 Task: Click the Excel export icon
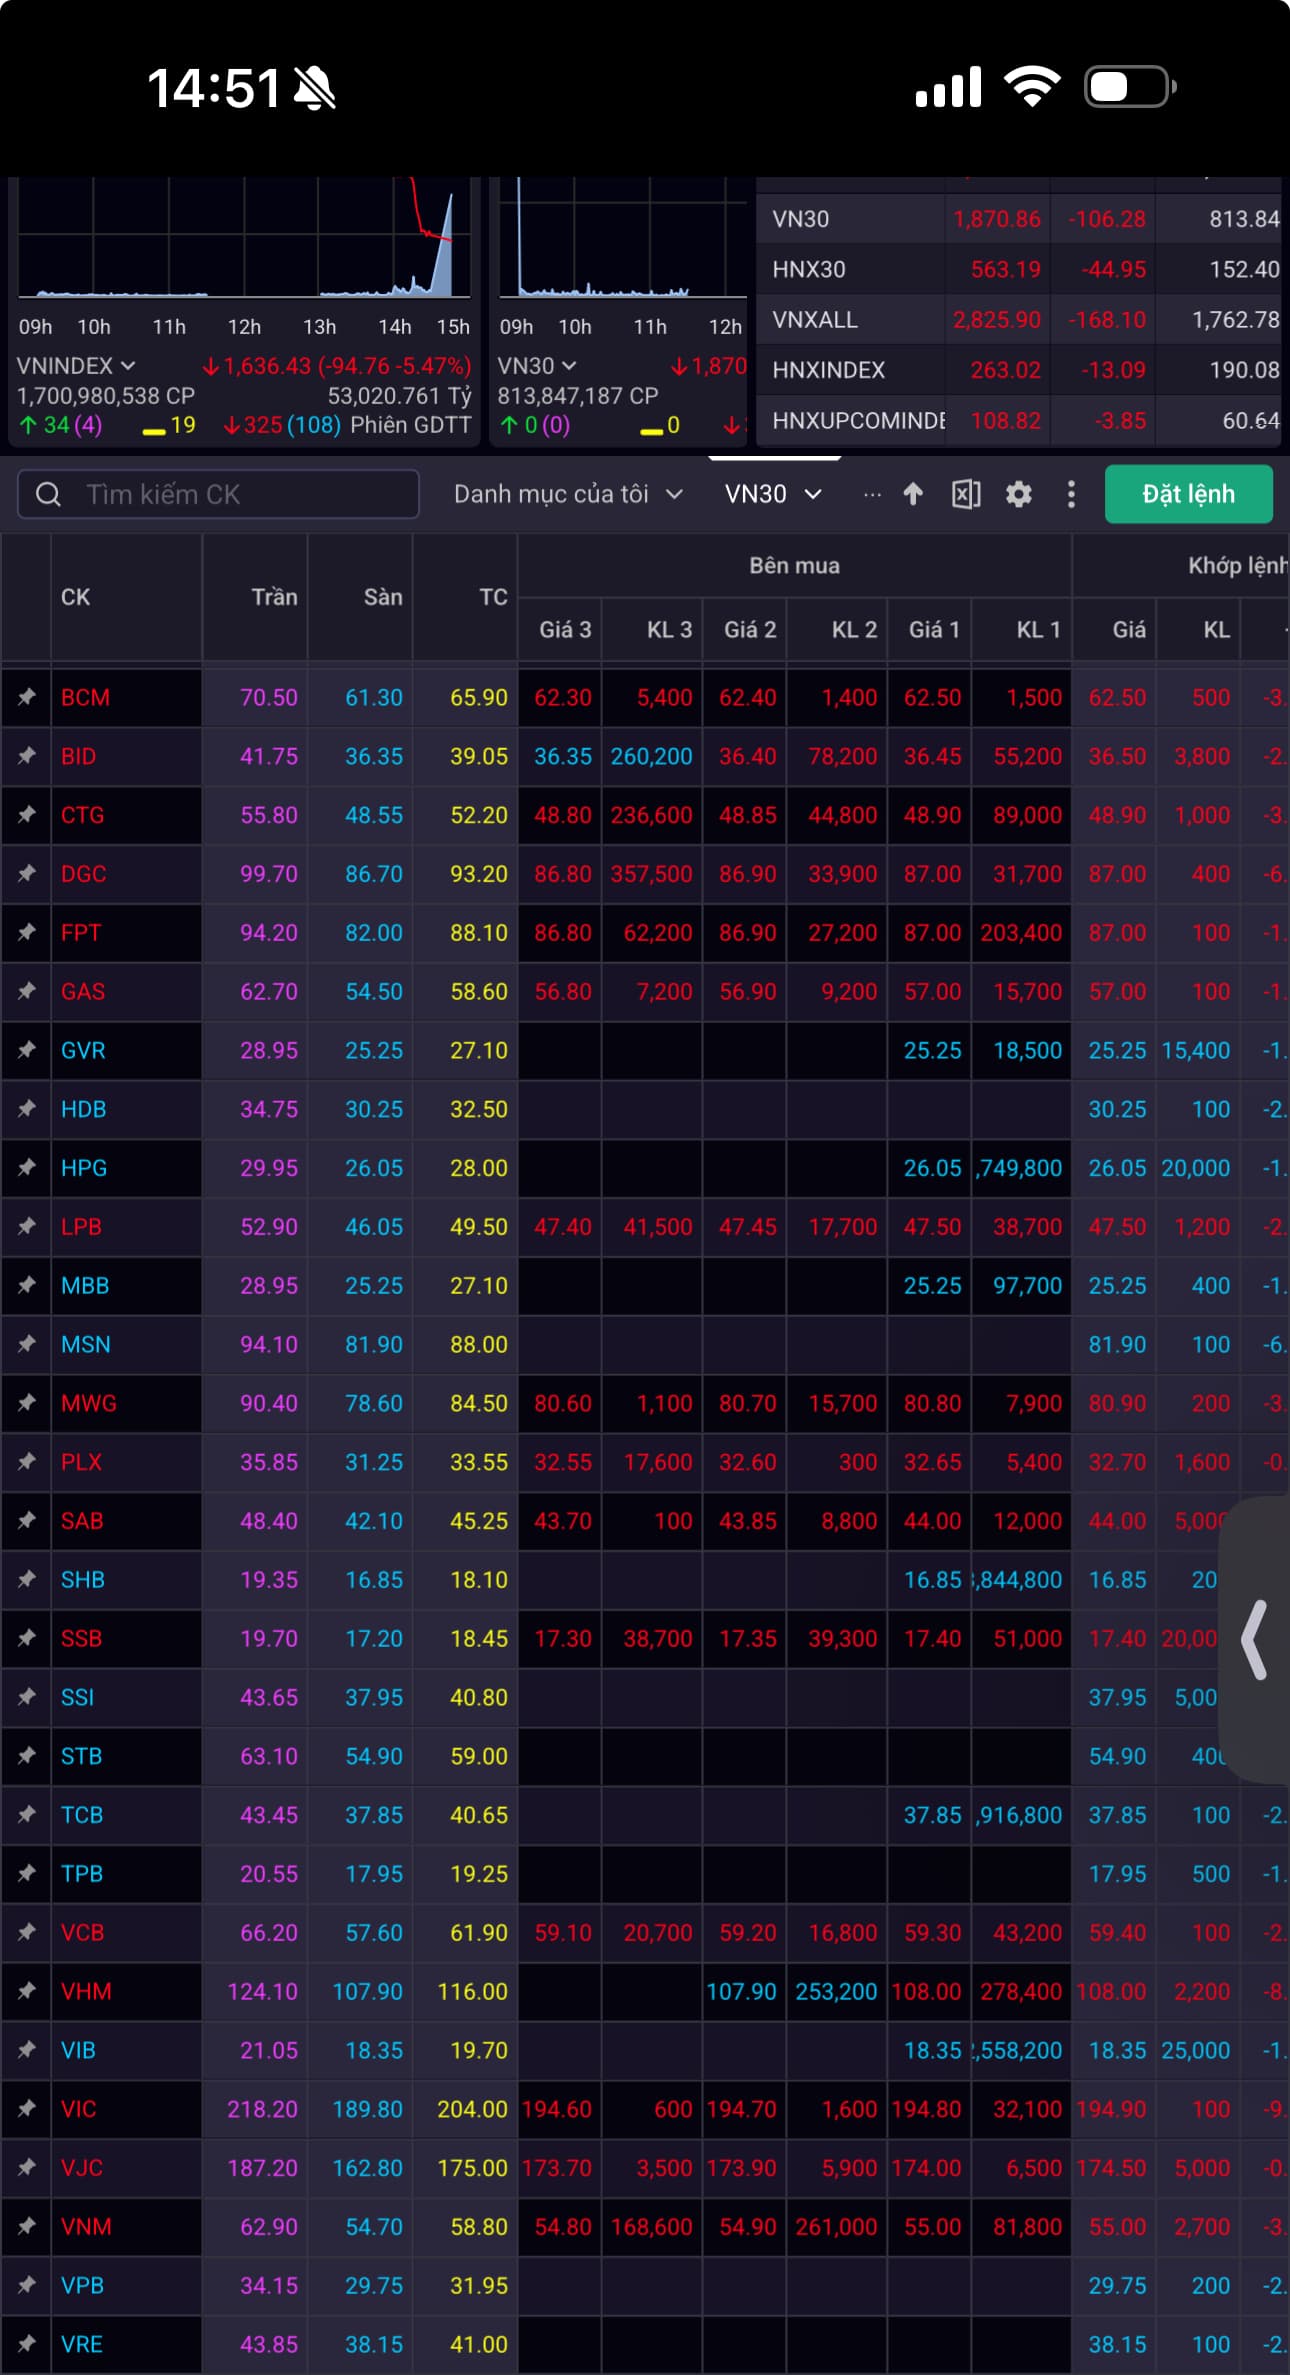point(965,494)
